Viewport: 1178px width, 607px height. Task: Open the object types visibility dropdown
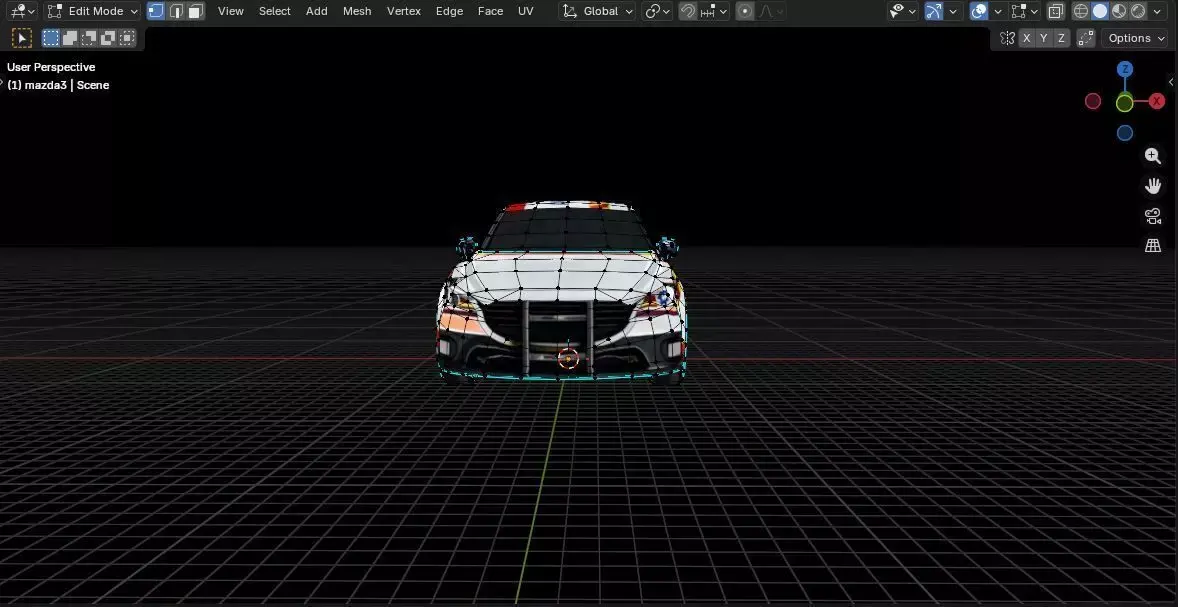902,11
